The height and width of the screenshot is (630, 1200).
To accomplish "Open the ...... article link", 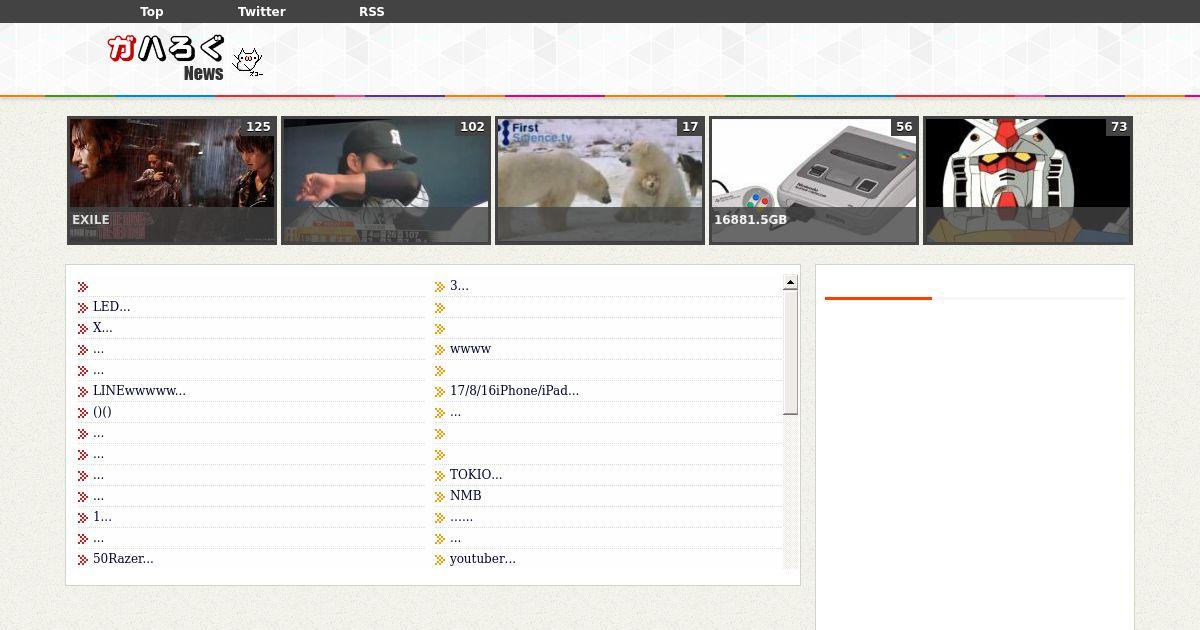I will pyautogui.click(x=461, y=517).
